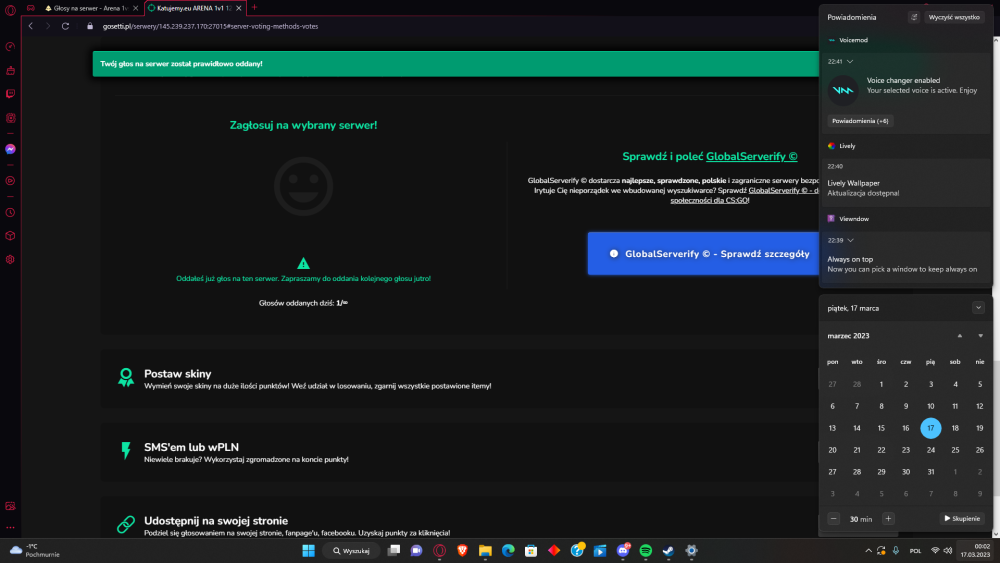
Task: Start focus session with Skupienie
Action: tap(962, 519)
